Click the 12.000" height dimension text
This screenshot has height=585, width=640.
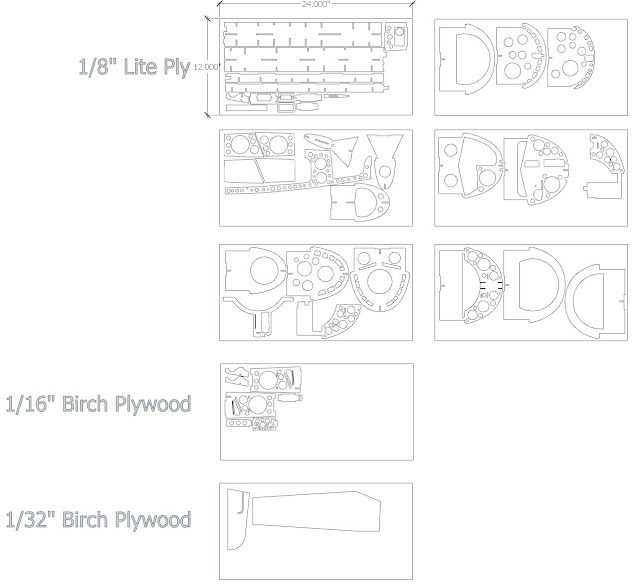tap(207, 67)
